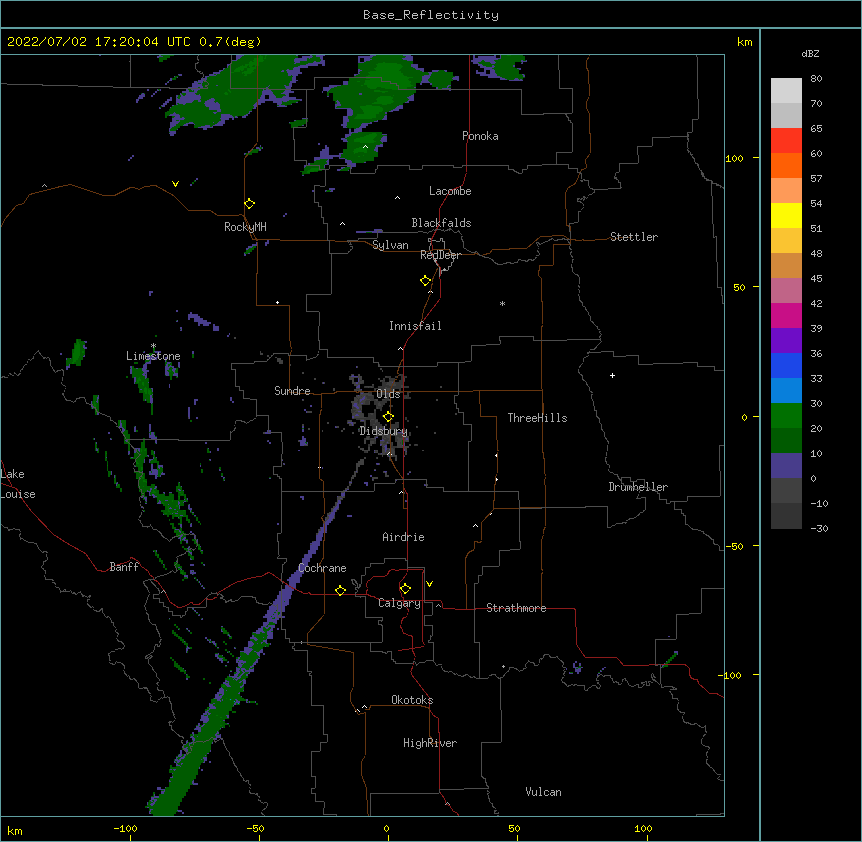Select the Olds label
Viewport: 862px width, 842px height.
coord(388,394)
